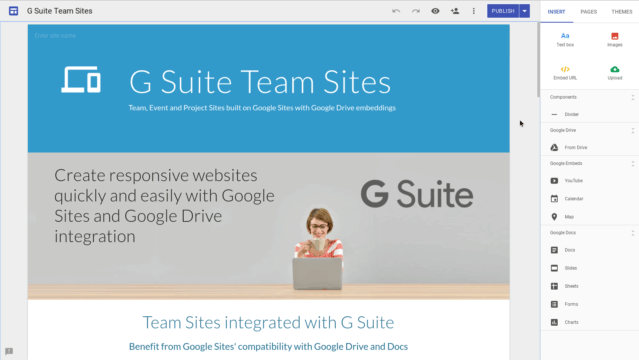Insert a Text box
This screenshot has width=639, height=360.
(x=565, y=40)
